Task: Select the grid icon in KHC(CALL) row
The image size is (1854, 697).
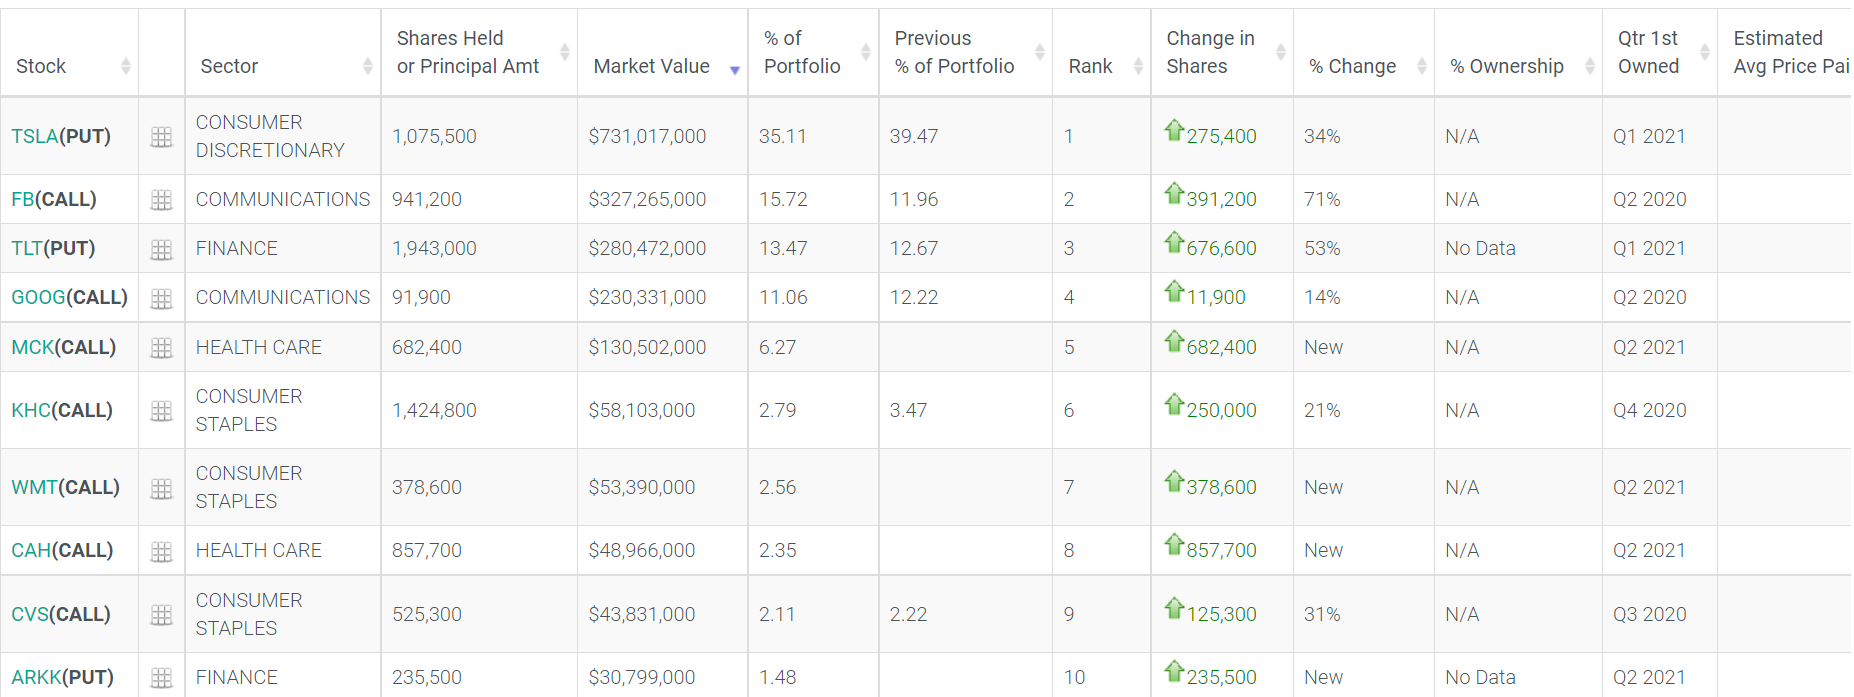Action: [x=161, y=411]
